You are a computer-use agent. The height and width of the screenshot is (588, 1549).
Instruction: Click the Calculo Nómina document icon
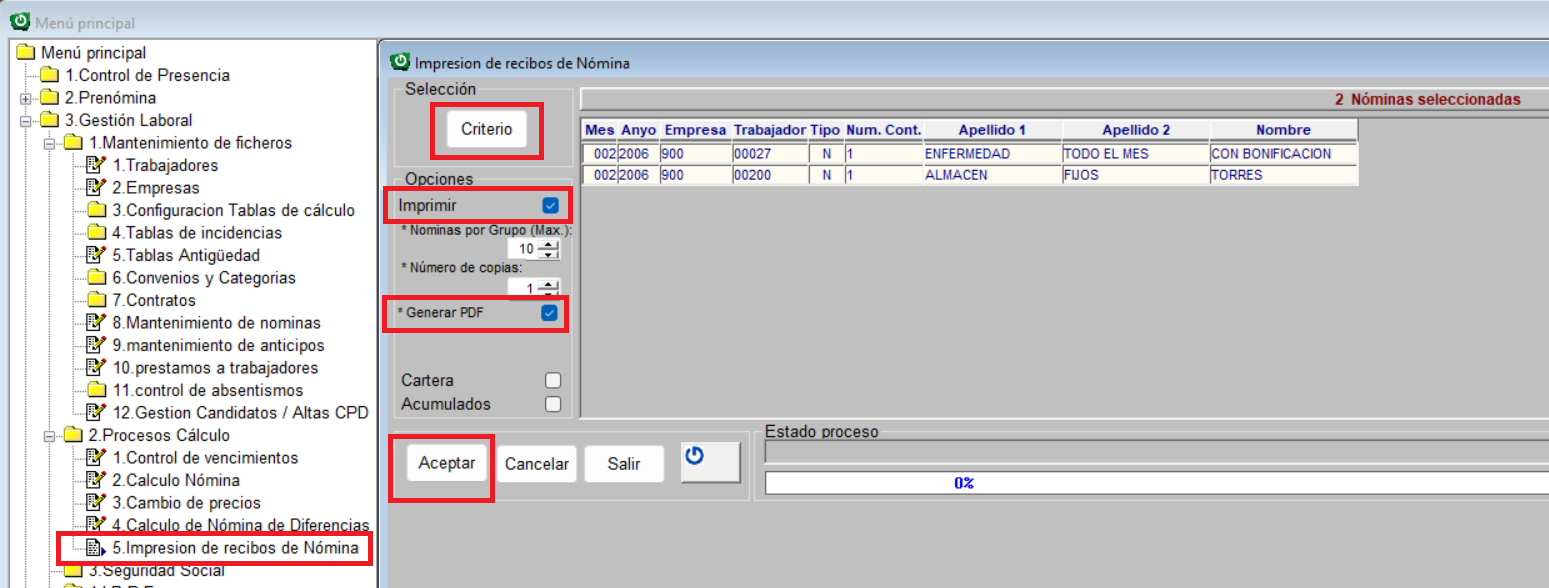coord(96,480)
